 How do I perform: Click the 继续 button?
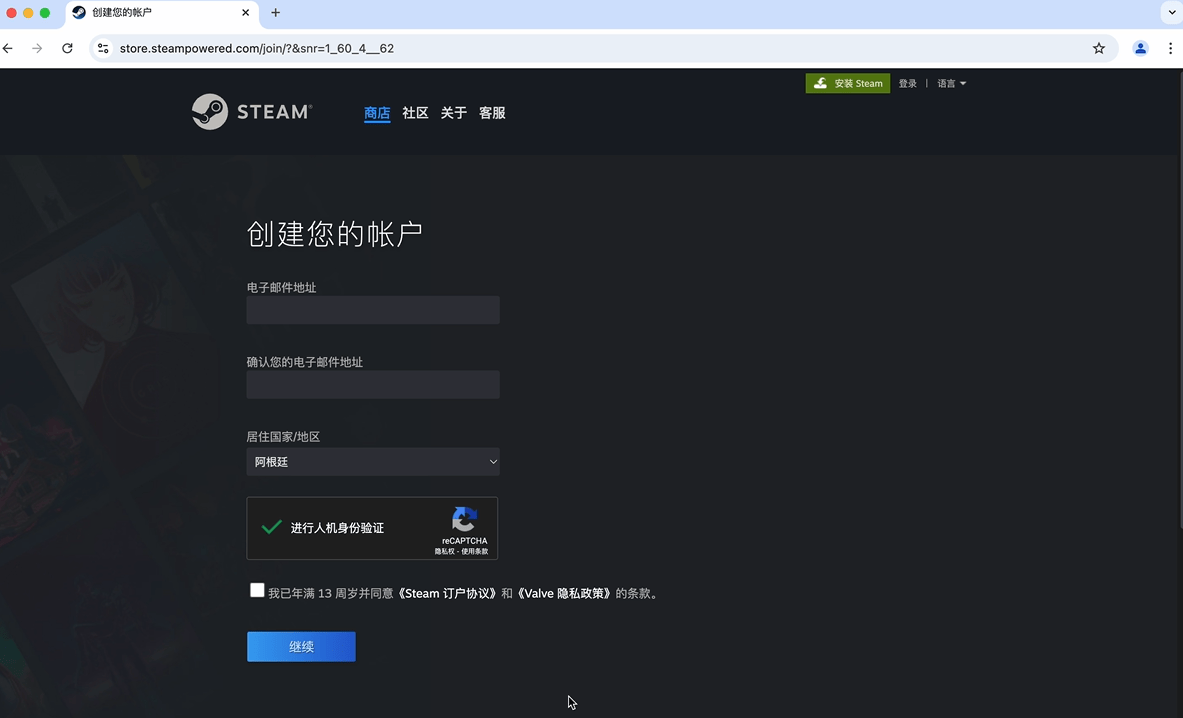click(x=301, y=646)
